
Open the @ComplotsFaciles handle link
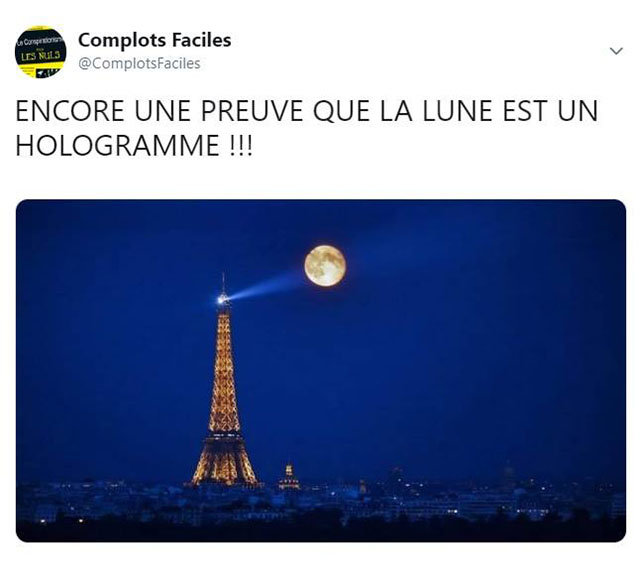[139, 63]
